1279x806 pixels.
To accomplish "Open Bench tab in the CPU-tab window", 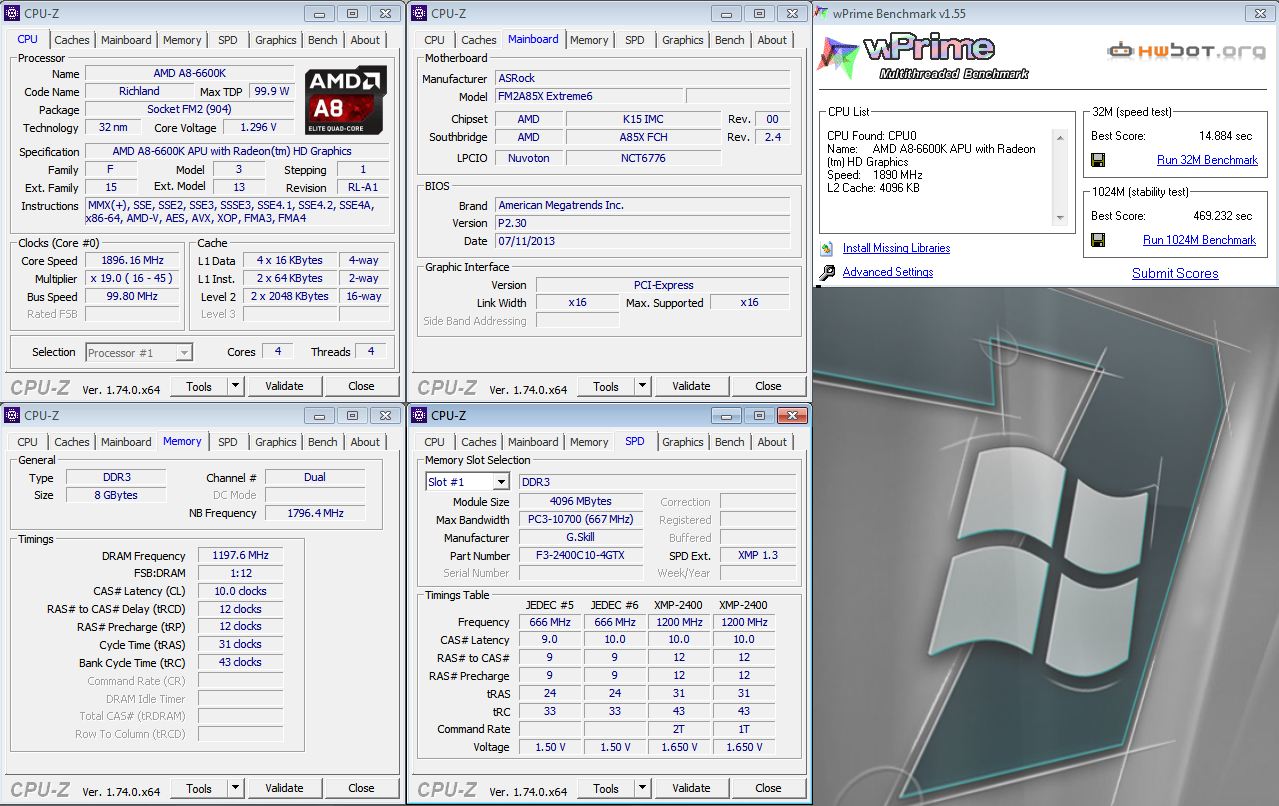I will (x=323, y=40).
